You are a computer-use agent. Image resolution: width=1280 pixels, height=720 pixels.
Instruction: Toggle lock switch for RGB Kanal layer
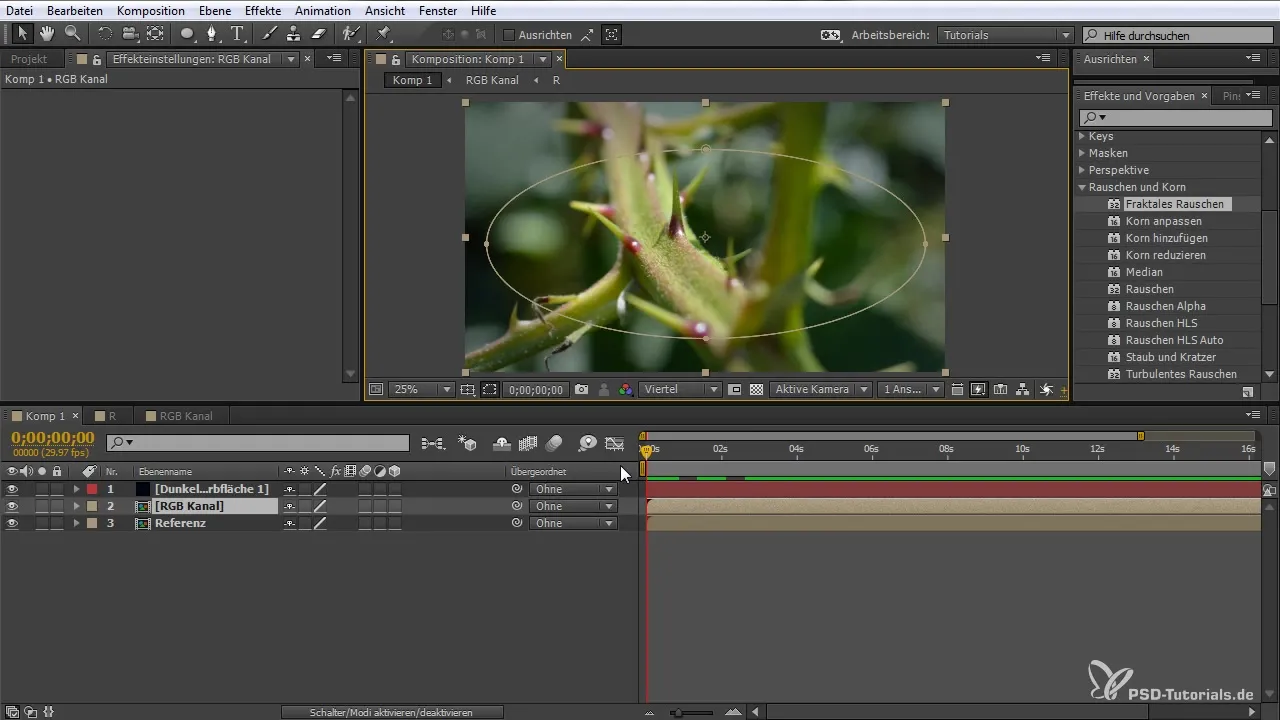57,506
